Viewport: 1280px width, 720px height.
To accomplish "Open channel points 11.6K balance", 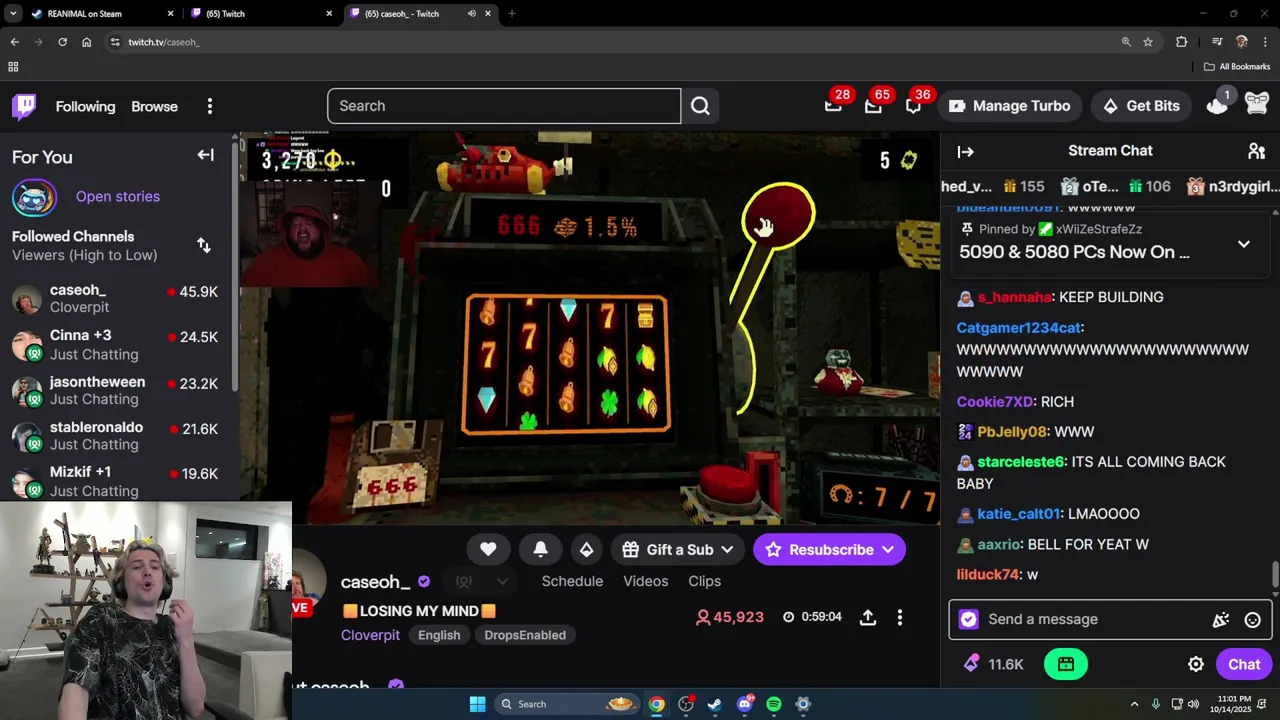I will (x=993, y=665).
